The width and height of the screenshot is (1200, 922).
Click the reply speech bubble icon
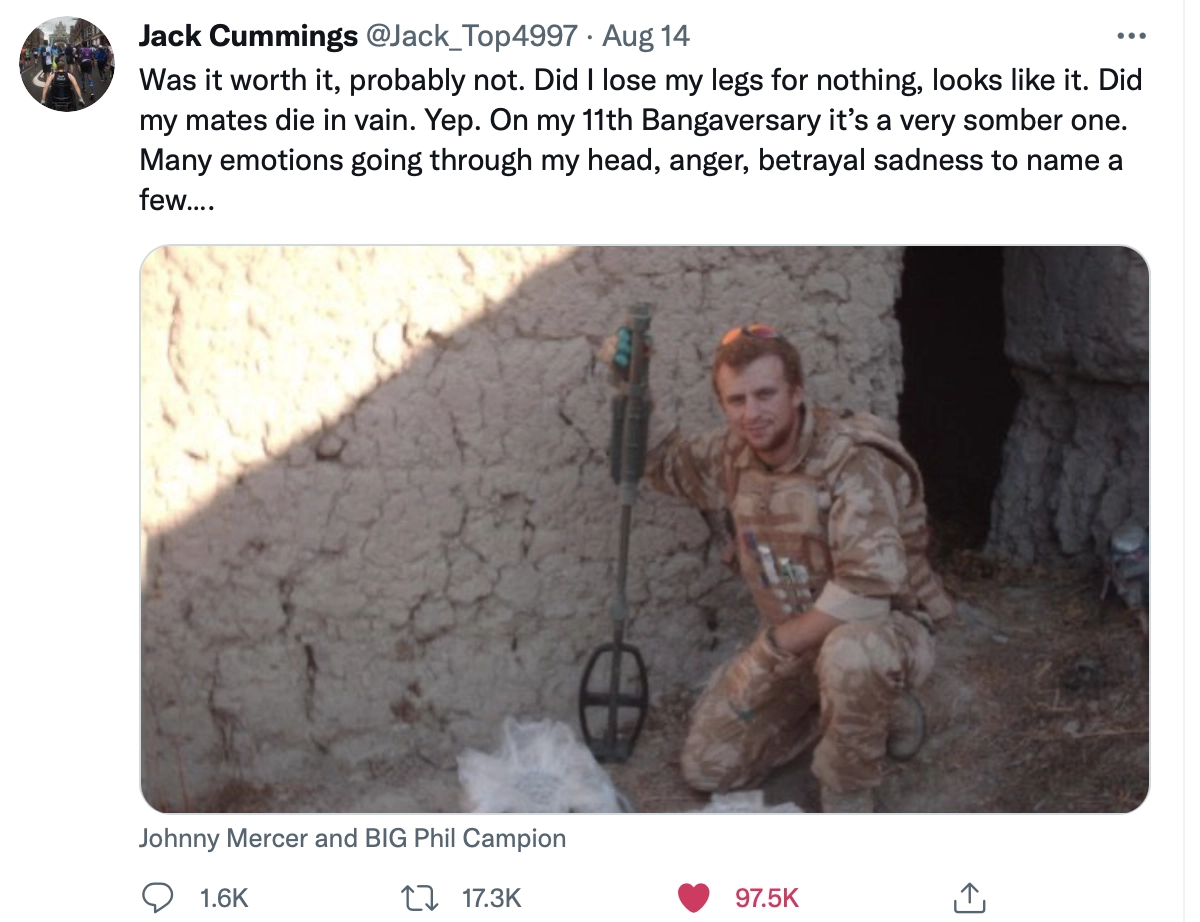click(158, 897)
